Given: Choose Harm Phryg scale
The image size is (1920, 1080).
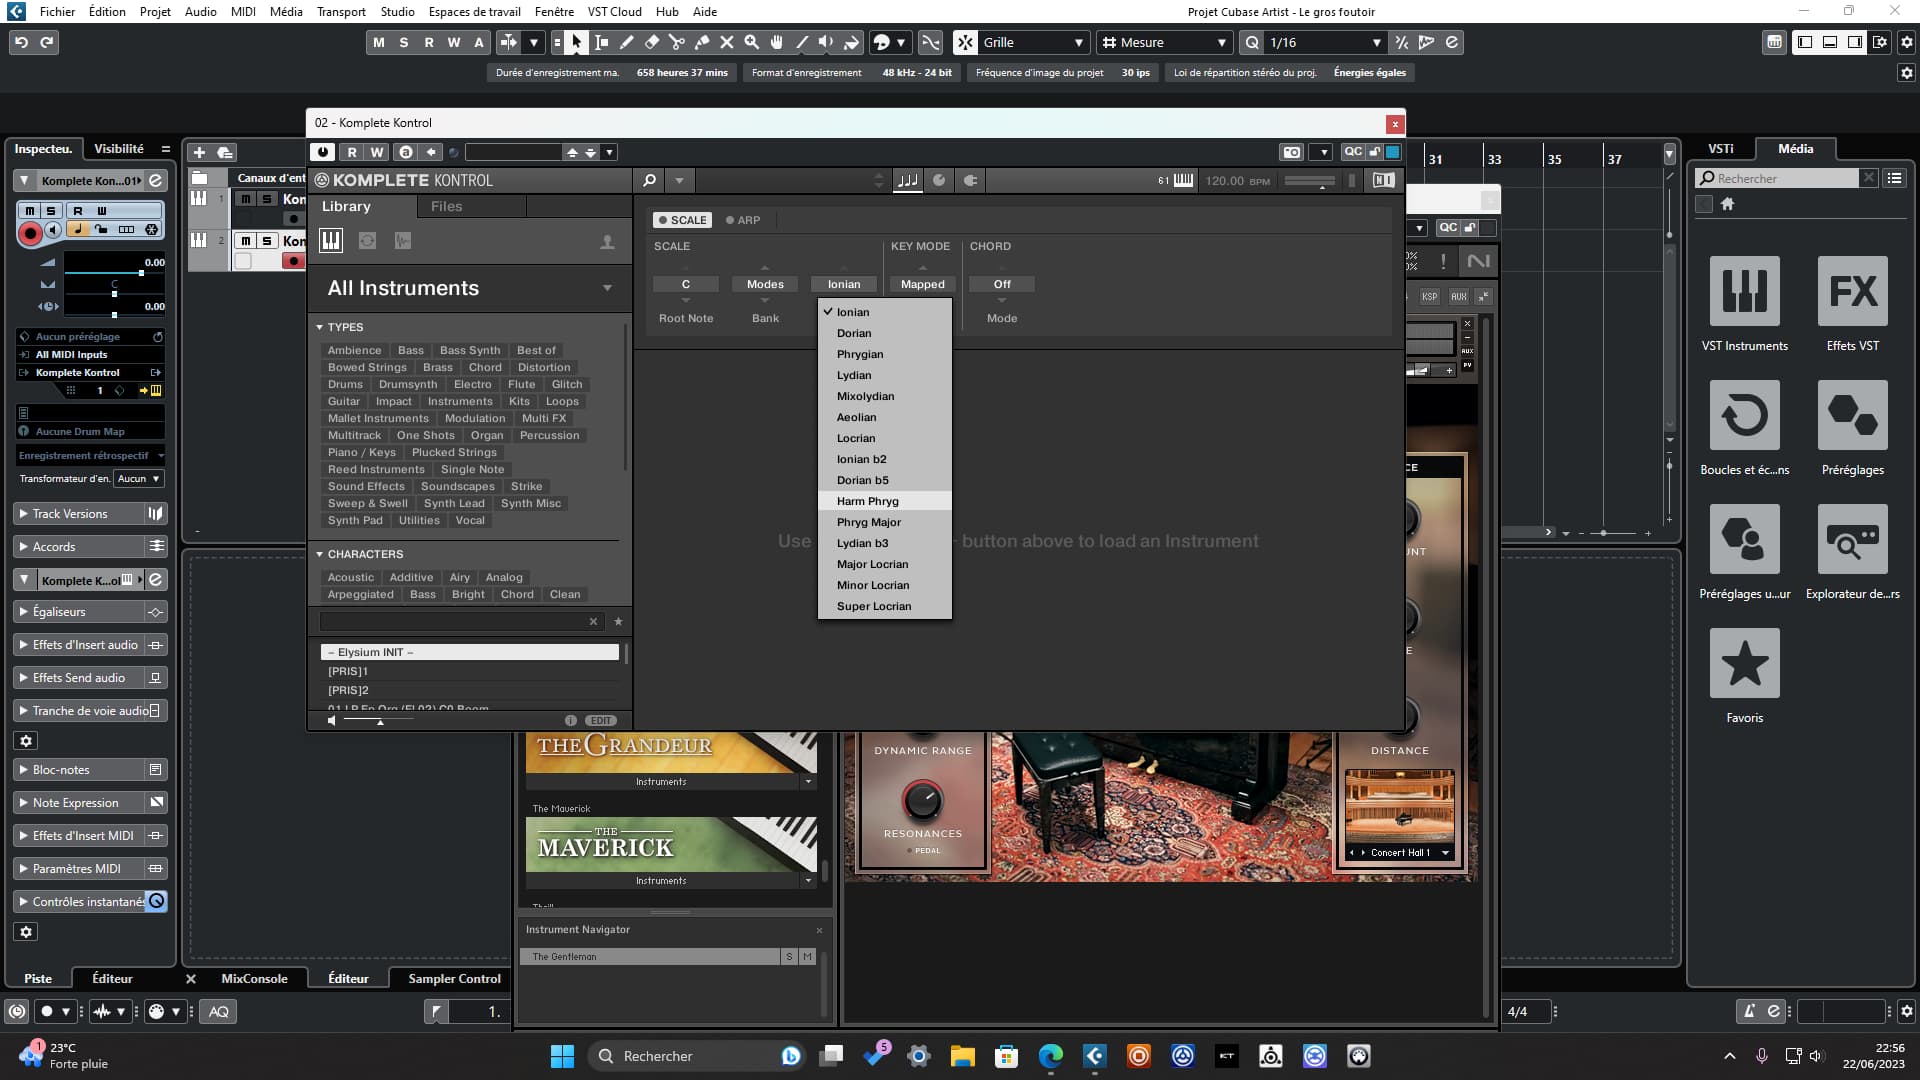Looking at the screenshot, I should 884,501.
